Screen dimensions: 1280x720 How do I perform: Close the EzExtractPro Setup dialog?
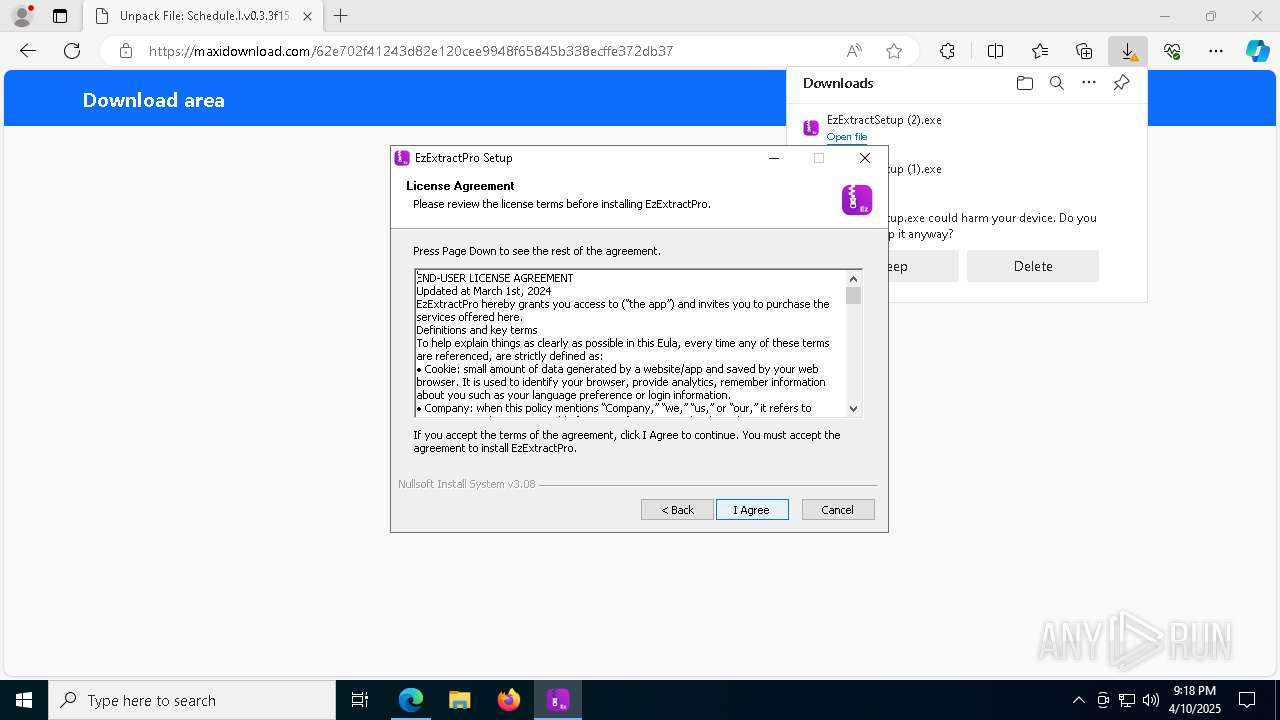[865, 158]
